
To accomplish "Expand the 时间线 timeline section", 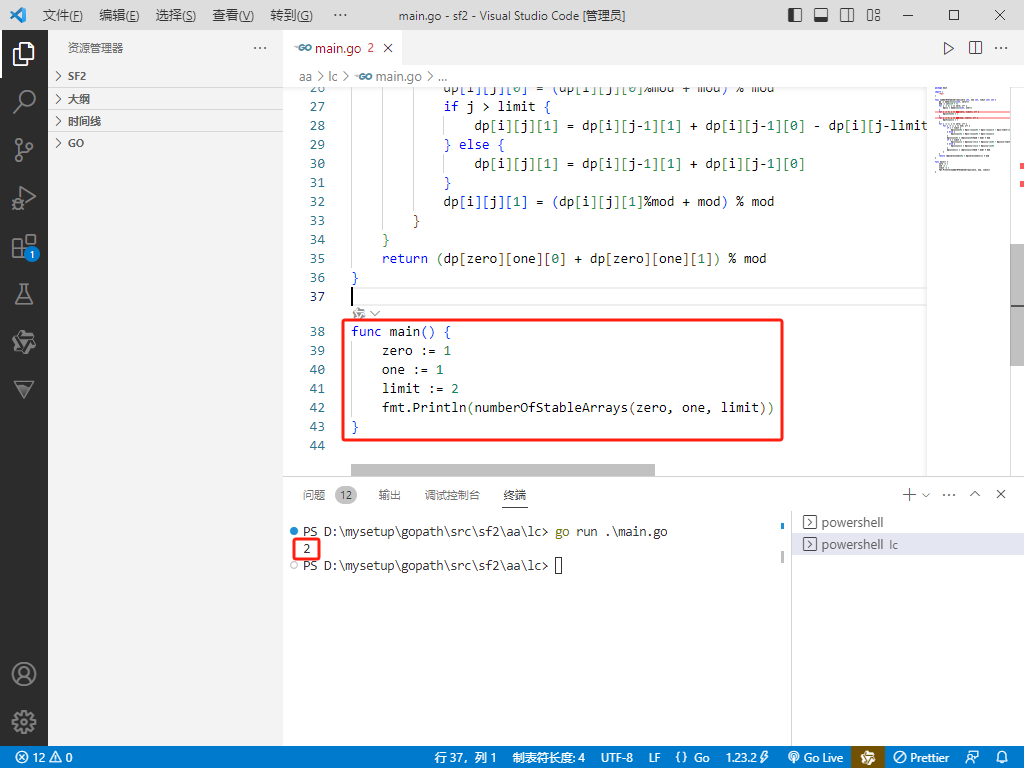I will [x=165, y=121].
